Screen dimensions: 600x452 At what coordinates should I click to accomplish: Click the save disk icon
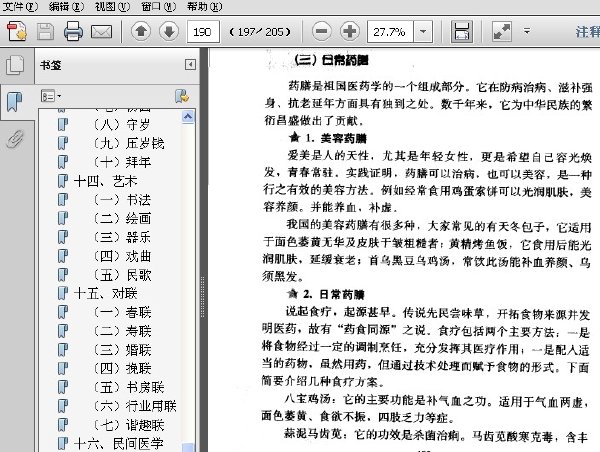tap(45, 31)
